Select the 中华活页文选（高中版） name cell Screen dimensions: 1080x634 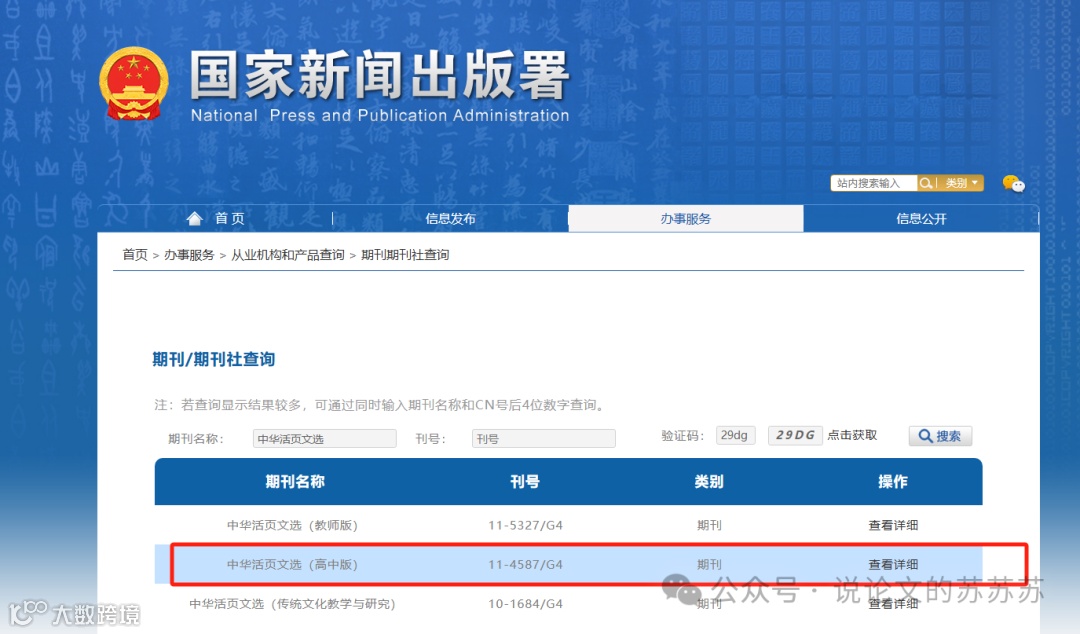coord(292,564)
